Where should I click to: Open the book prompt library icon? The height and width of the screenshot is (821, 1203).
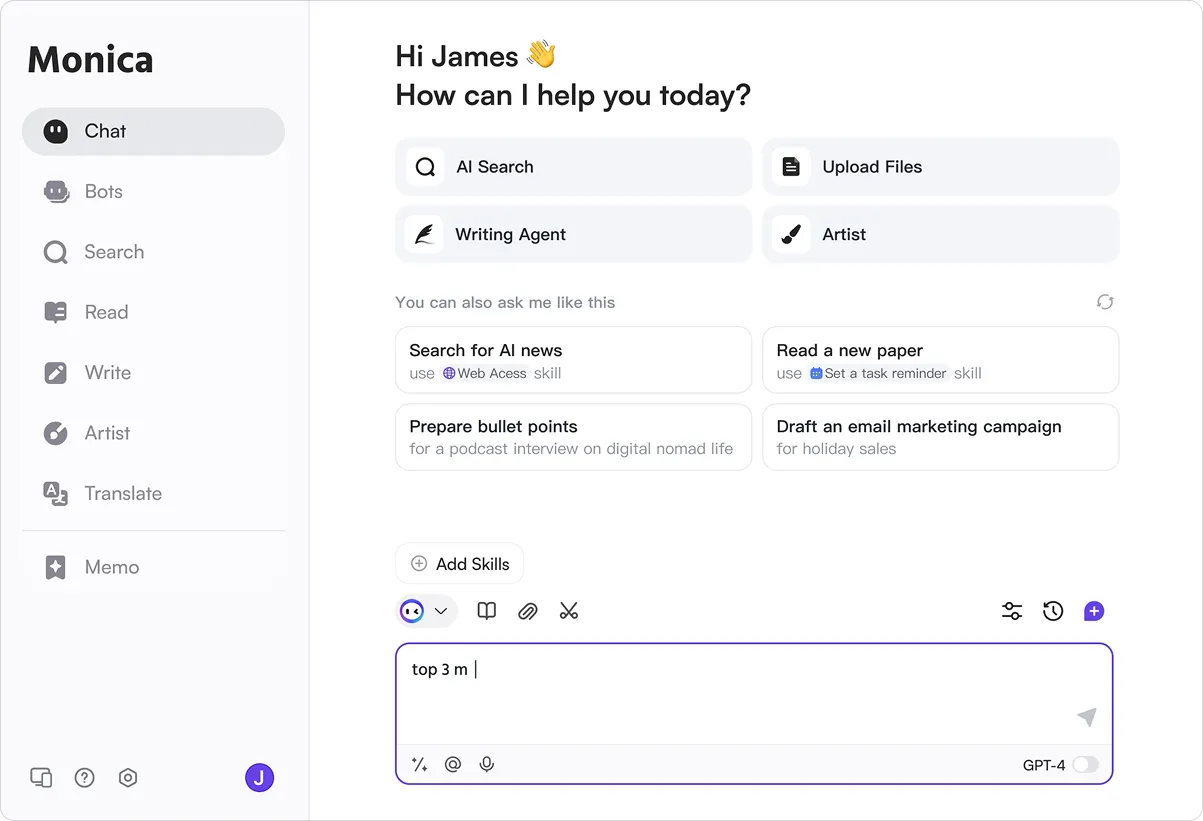pyautogui.click(x=487, y=611)
